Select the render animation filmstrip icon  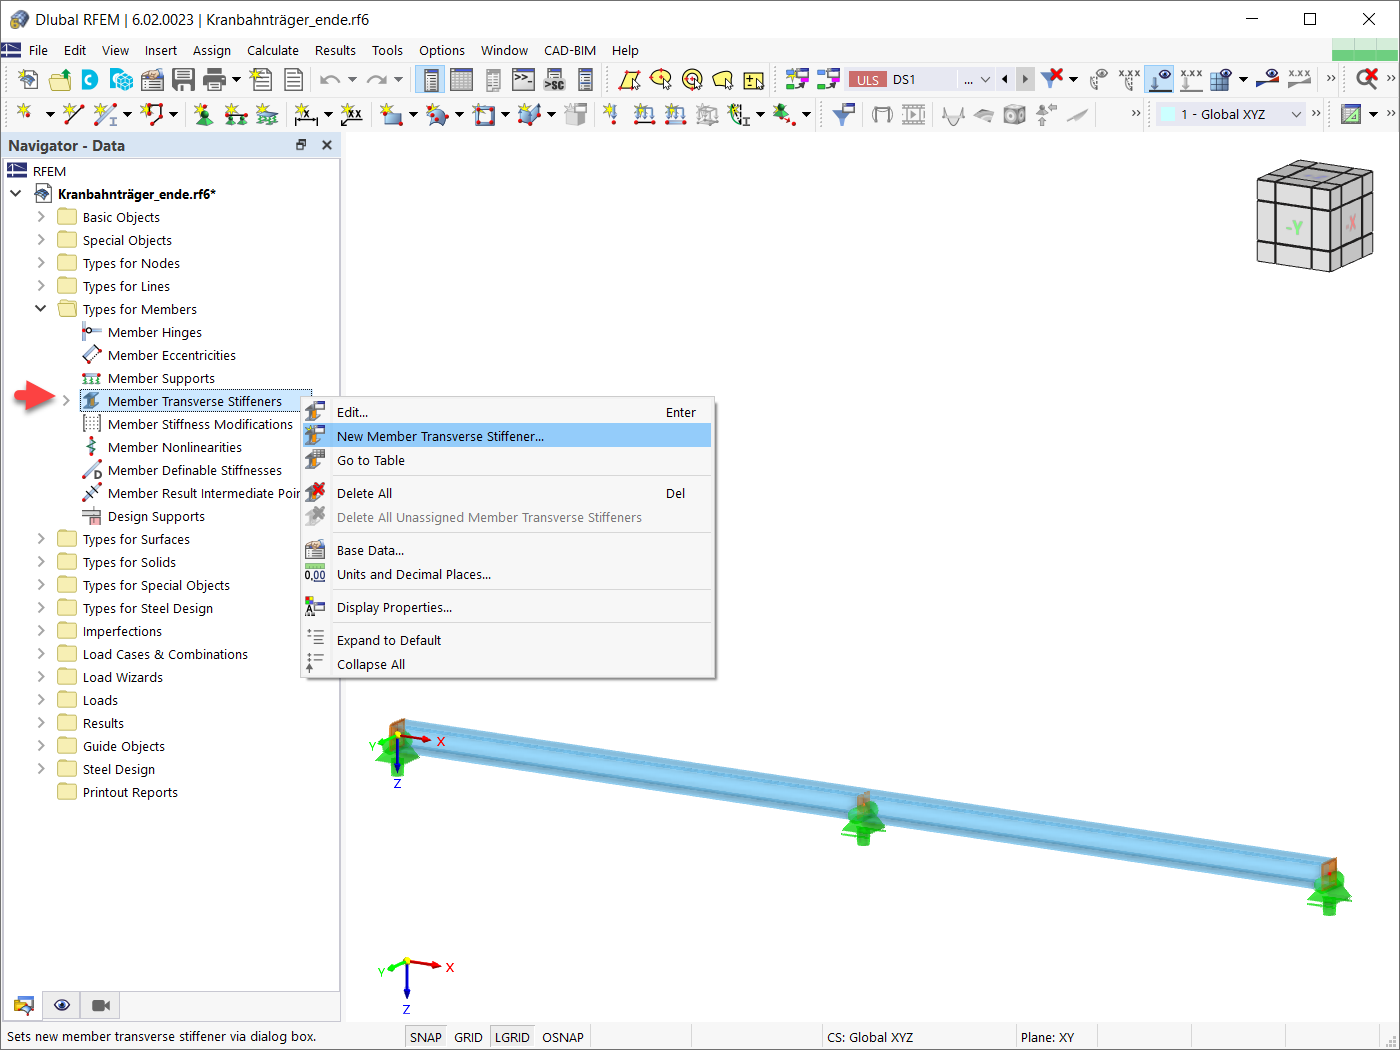click(913, 115)
